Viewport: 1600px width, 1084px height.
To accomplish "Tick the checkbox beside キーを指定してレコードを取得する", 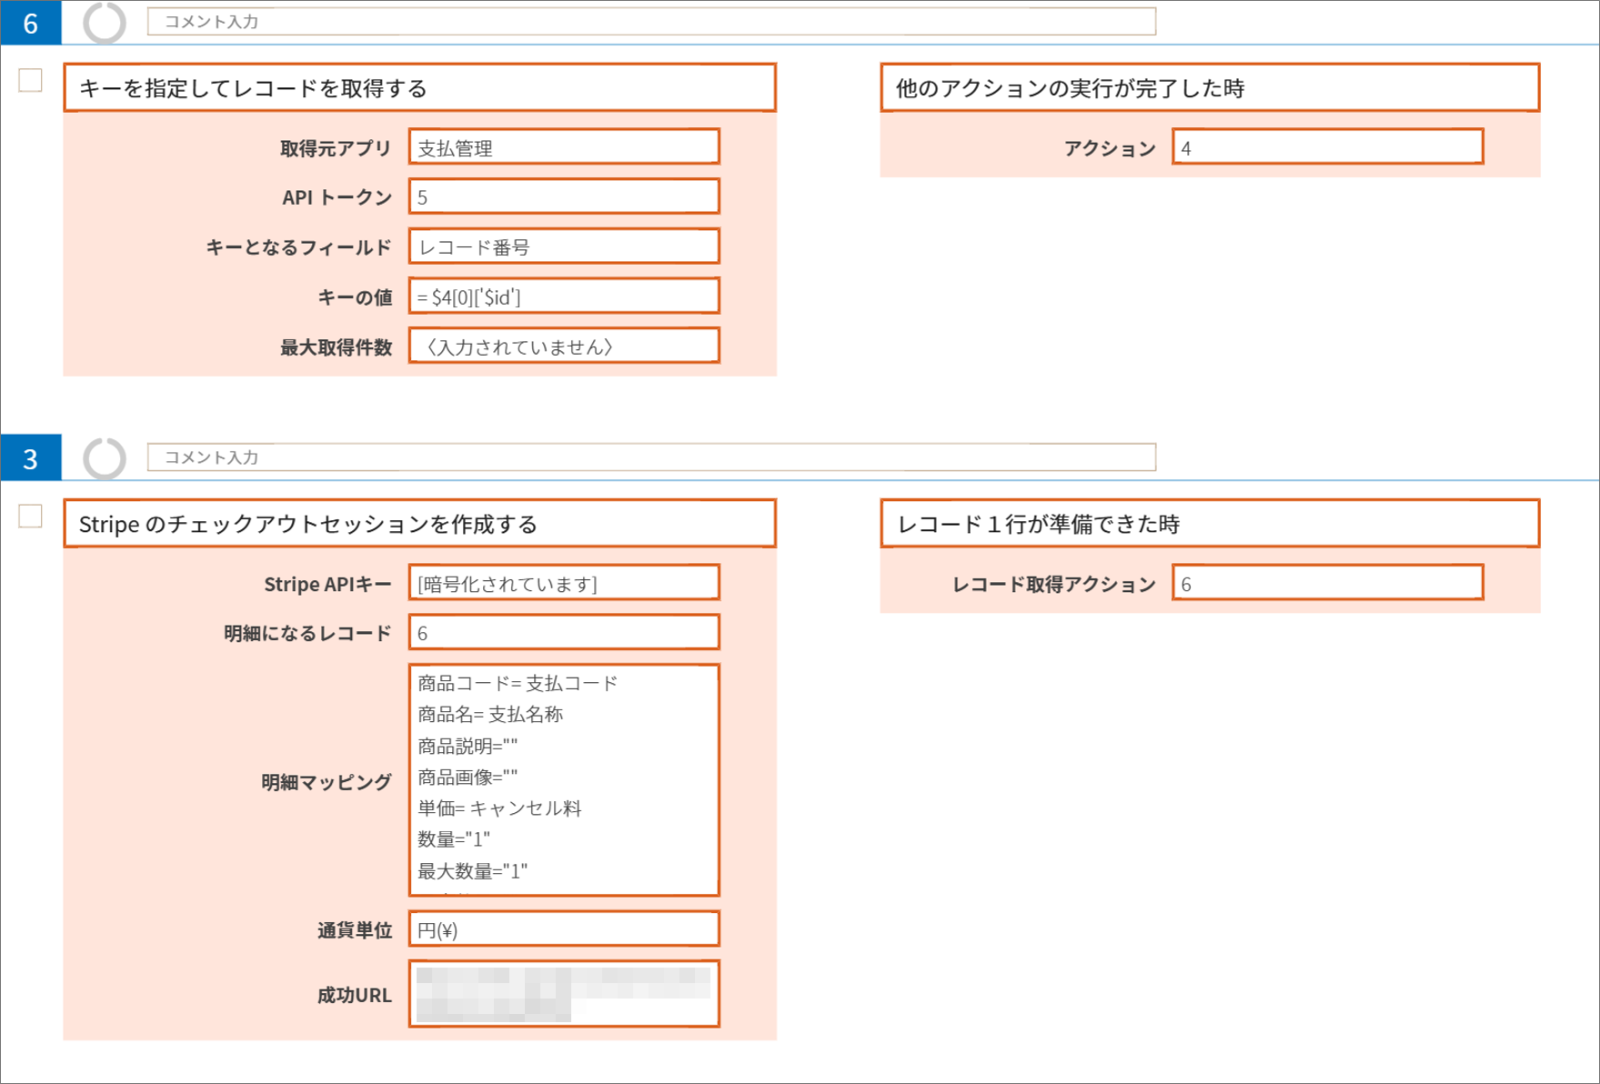I will [31, 80].
